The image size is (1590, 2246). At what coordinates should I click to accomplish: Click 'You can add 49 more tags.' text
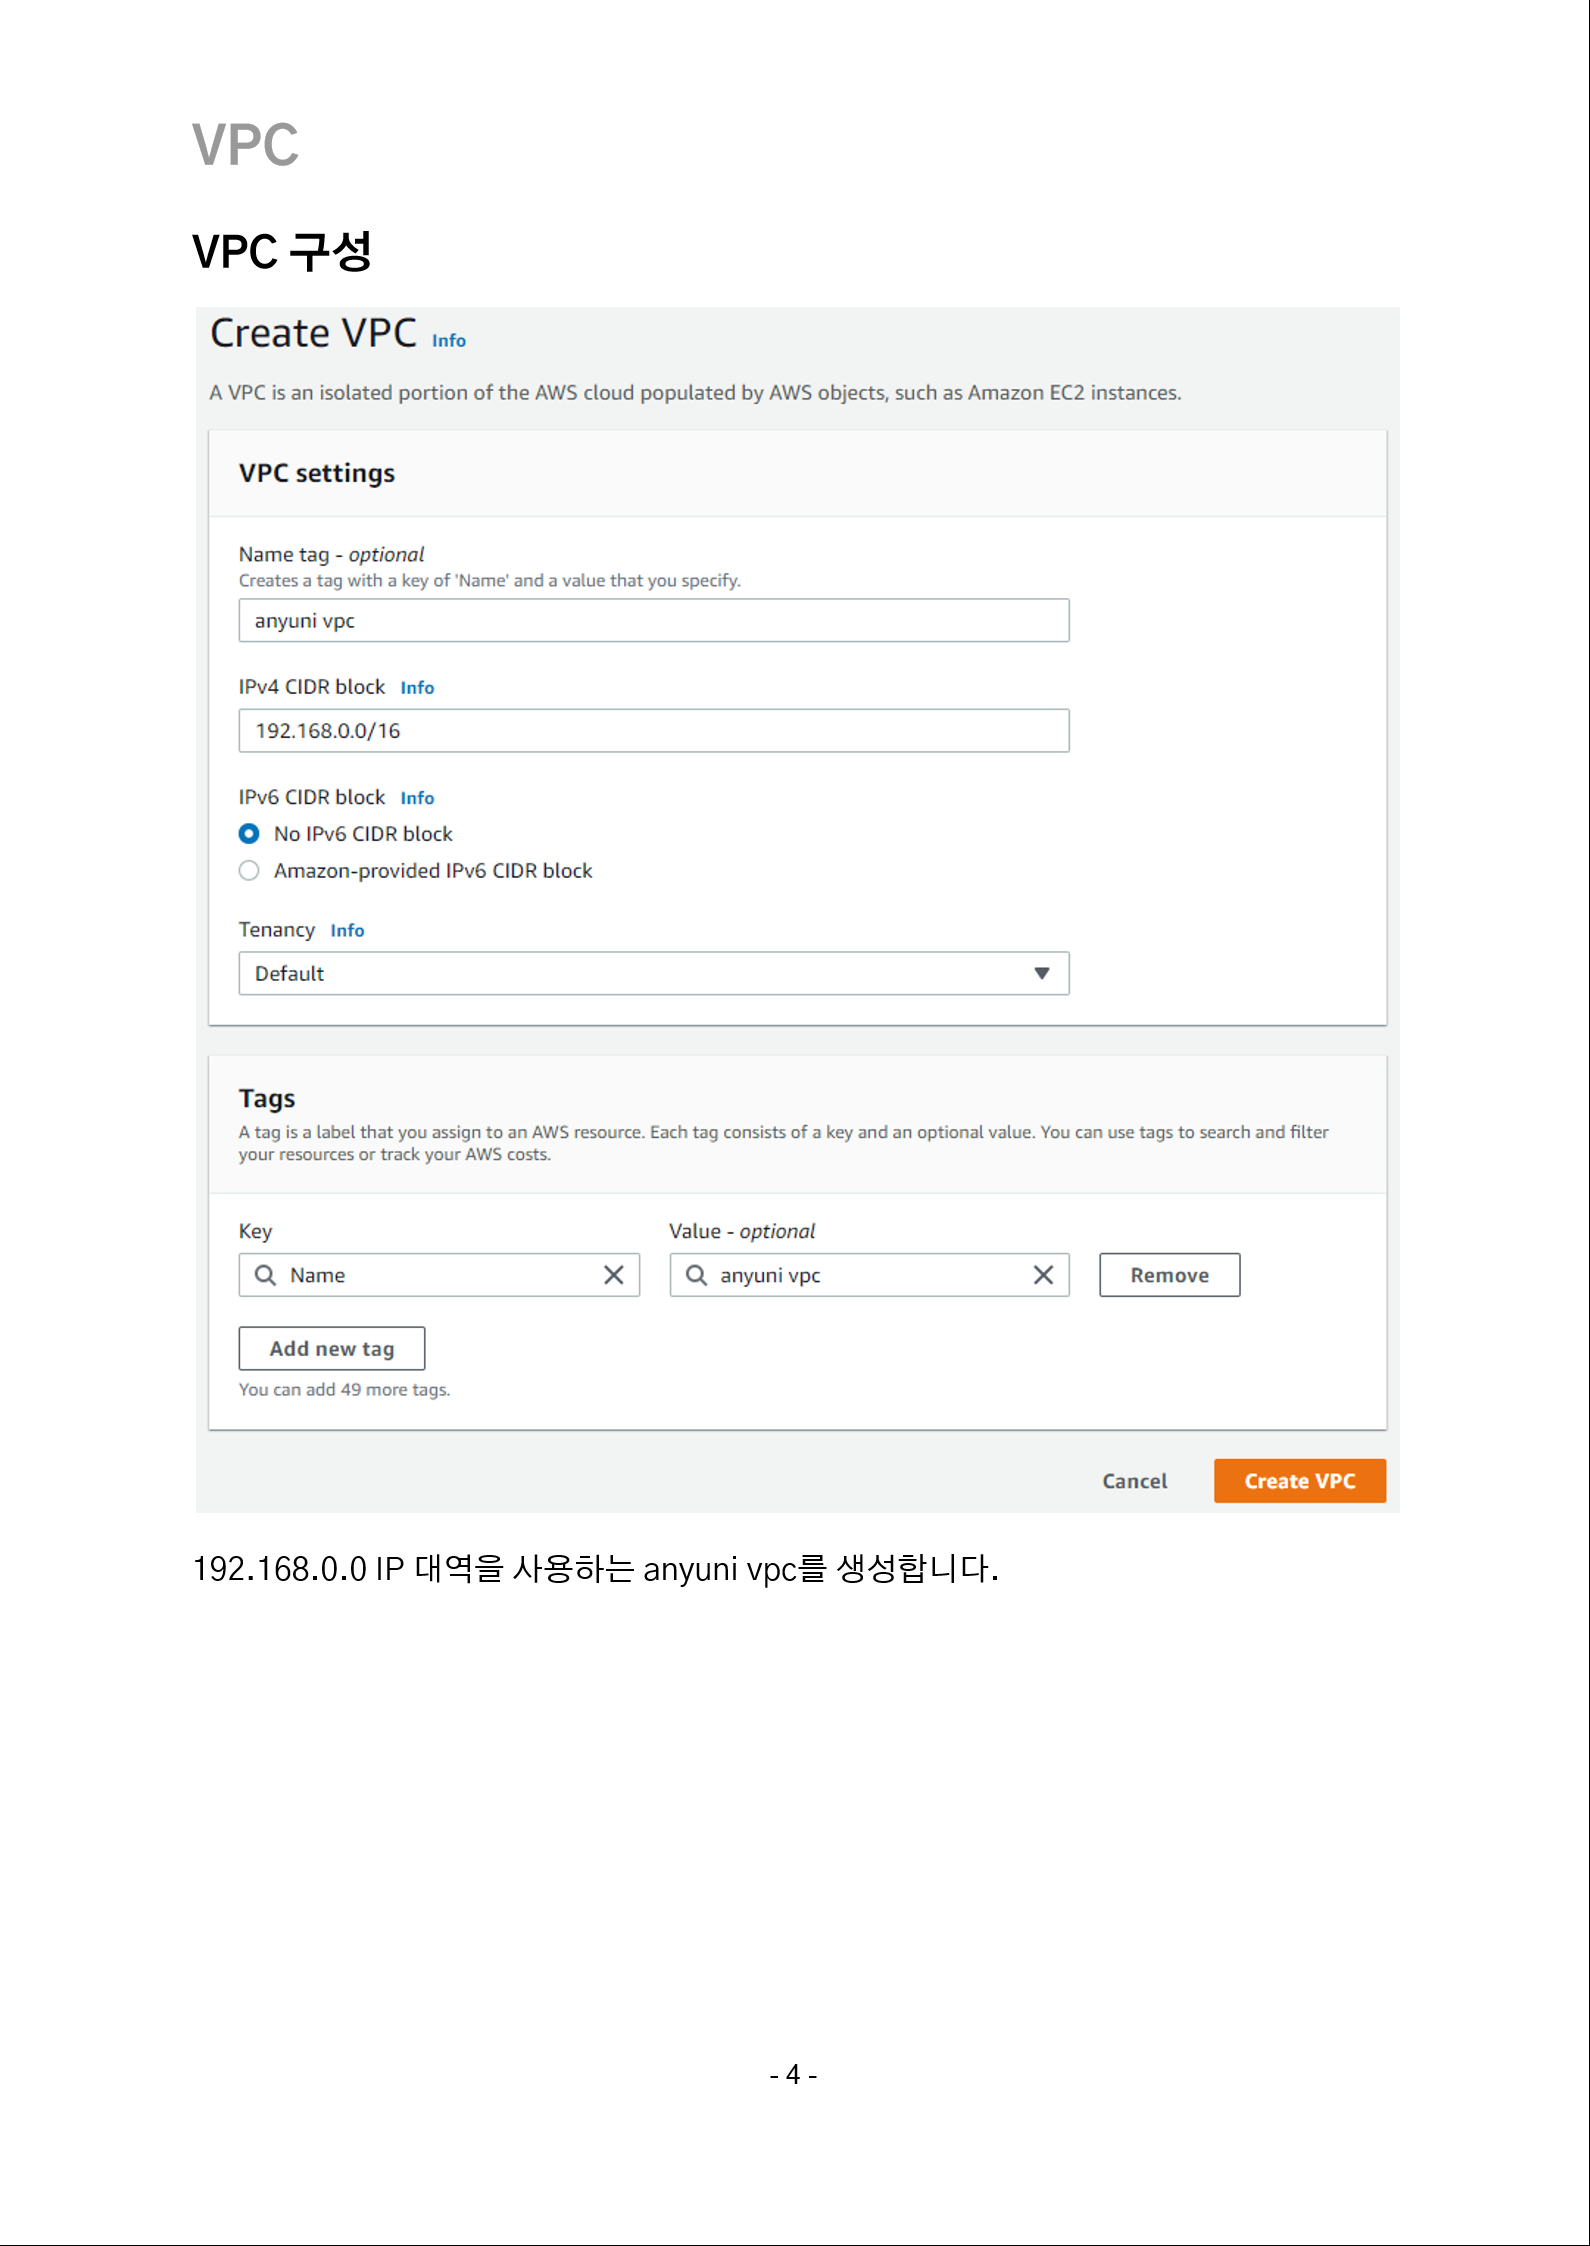coord(344,1390)
